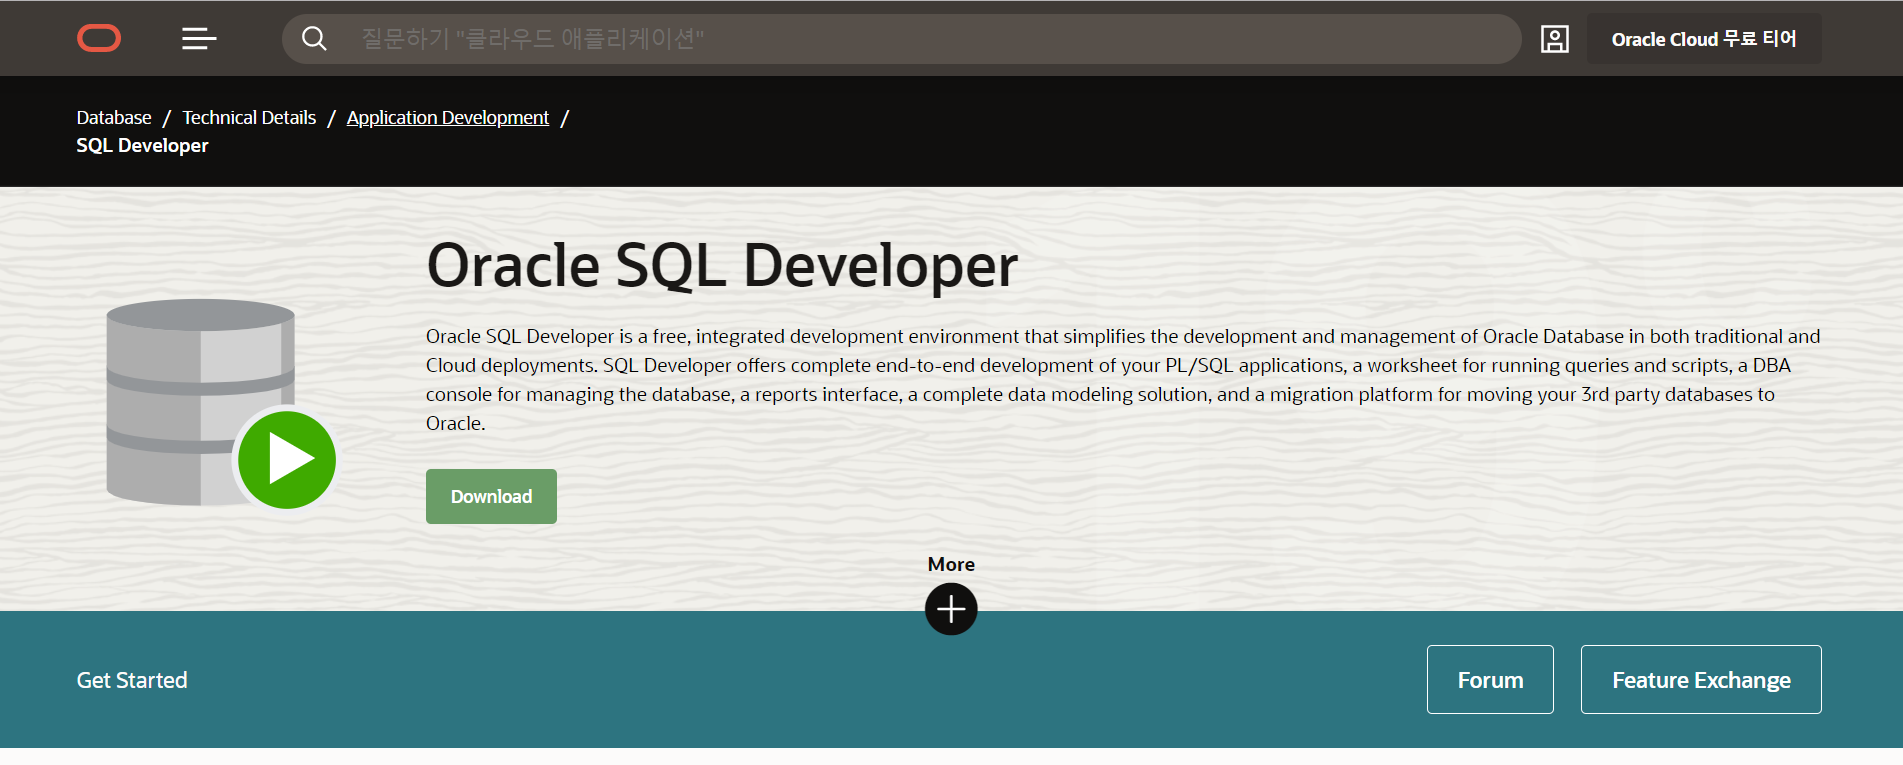Click the green Download button
Viewport: 1903px width, 765px height.
(491, 496)
